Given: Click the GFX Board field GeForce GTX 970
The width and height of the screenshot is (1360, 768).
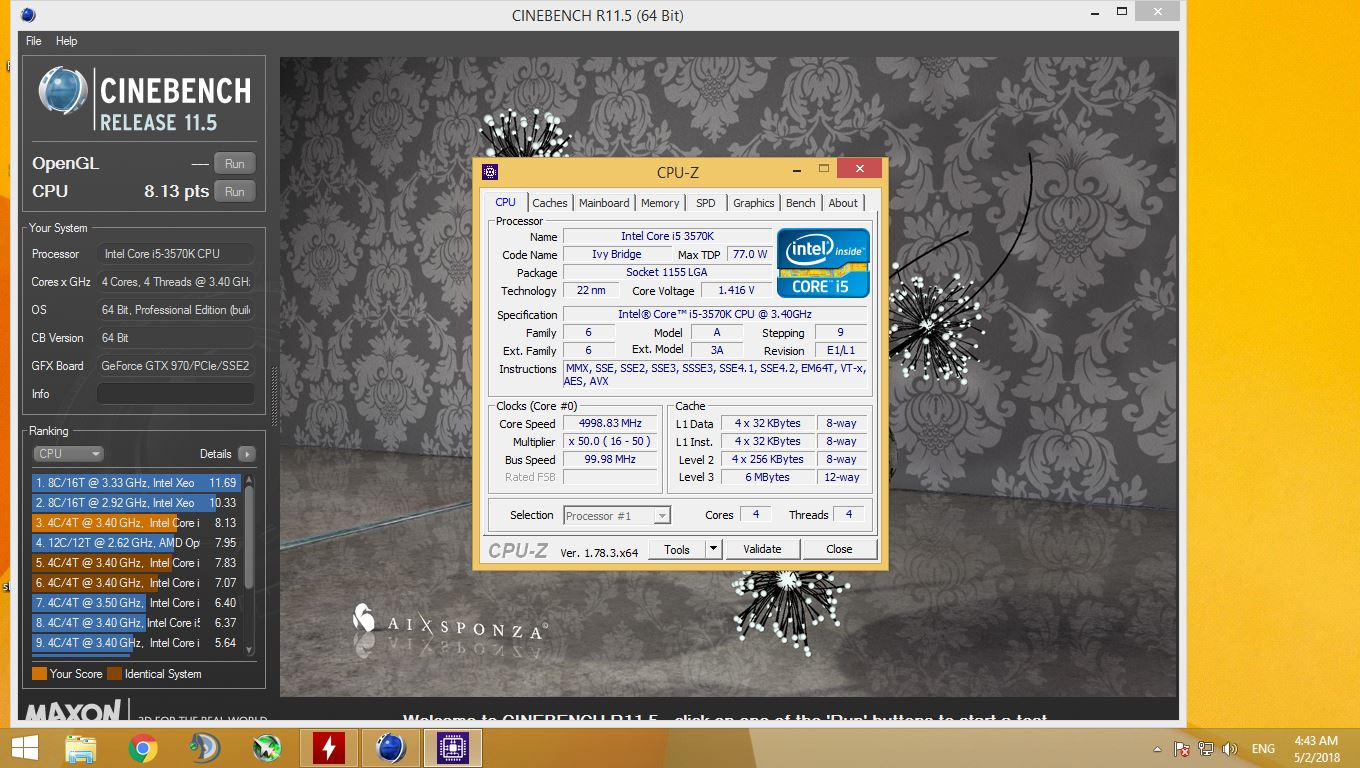Looking at the screenshot, I should (175, 366).
